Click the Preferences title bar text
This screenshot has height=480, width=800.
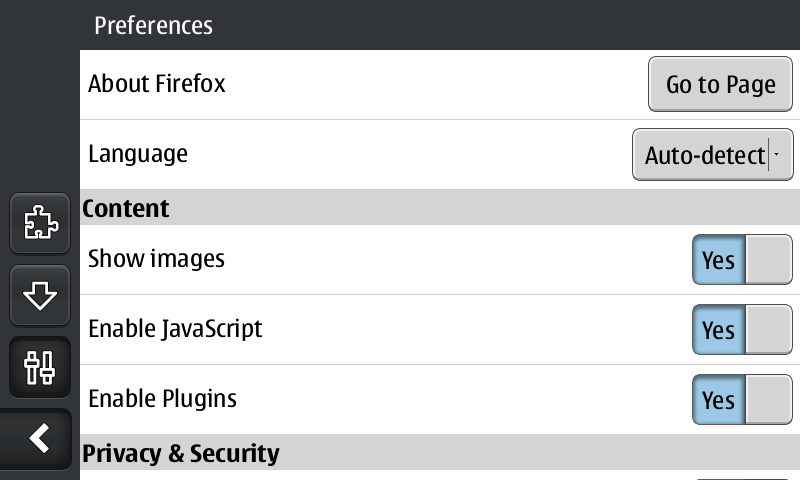[153, 25]
